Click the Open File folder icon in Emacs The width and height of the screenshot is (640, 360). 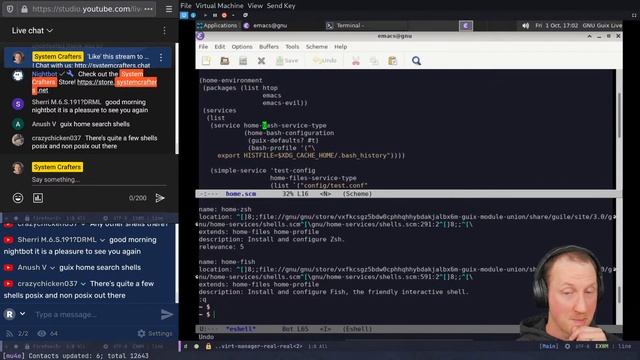point(224,61)
